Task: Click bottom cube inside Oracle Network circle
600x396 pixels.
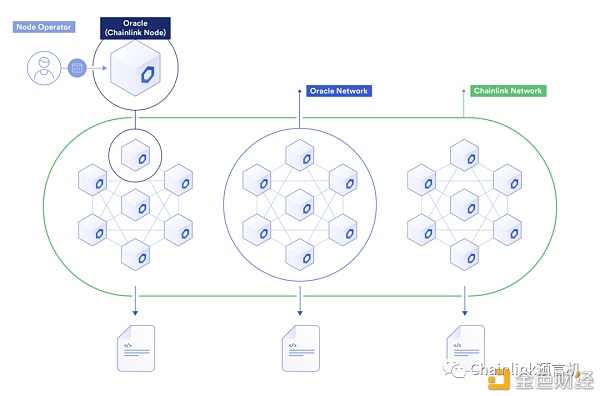Action: point(300,255)
